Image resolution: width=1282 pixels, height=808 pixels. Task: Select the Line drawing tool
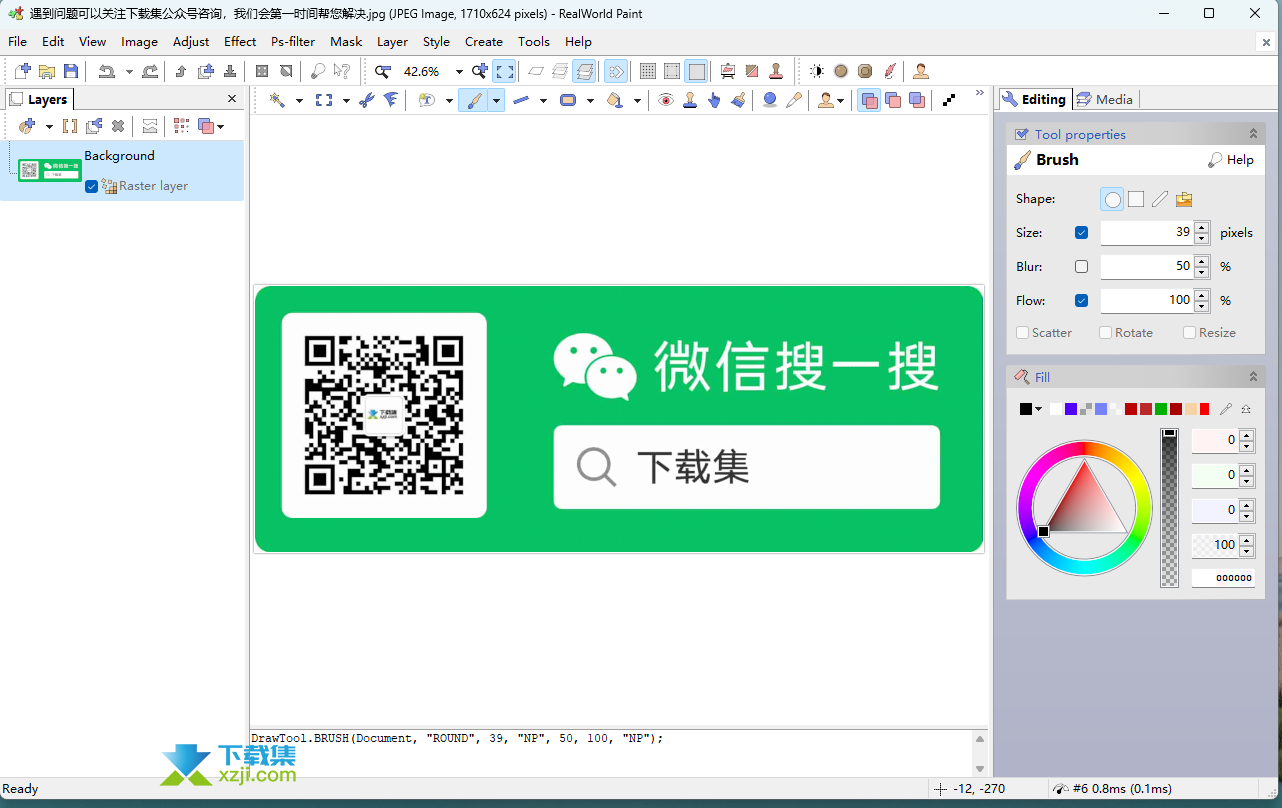click(521, 100)
